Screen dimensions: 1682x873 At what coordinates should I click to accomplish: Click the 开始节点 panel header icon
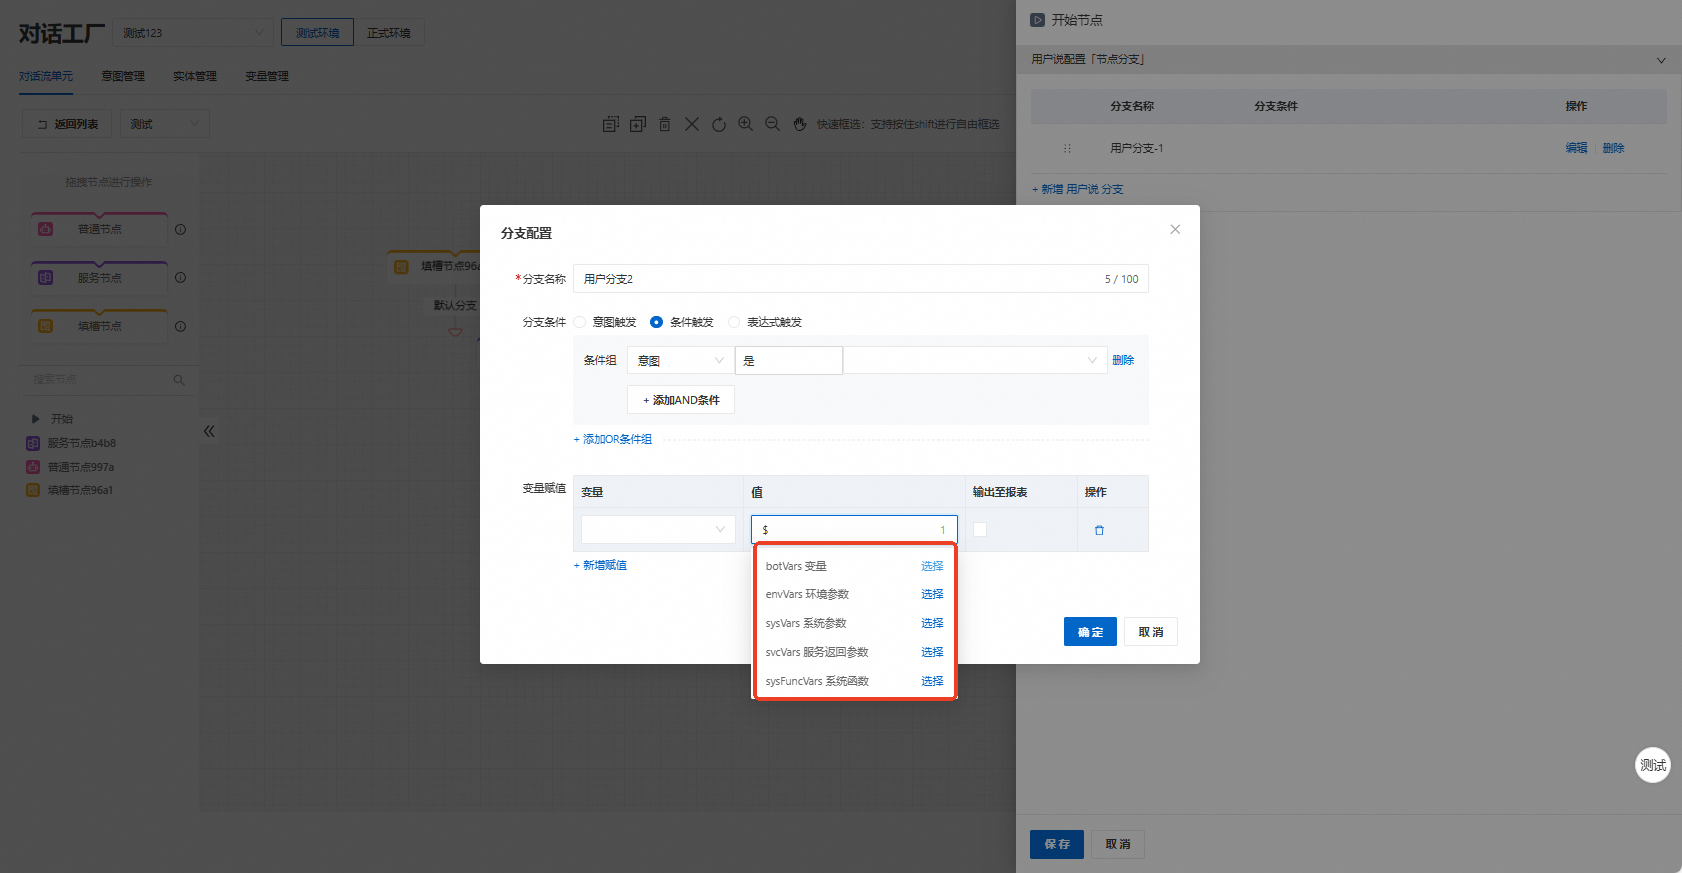[1038, 20]
